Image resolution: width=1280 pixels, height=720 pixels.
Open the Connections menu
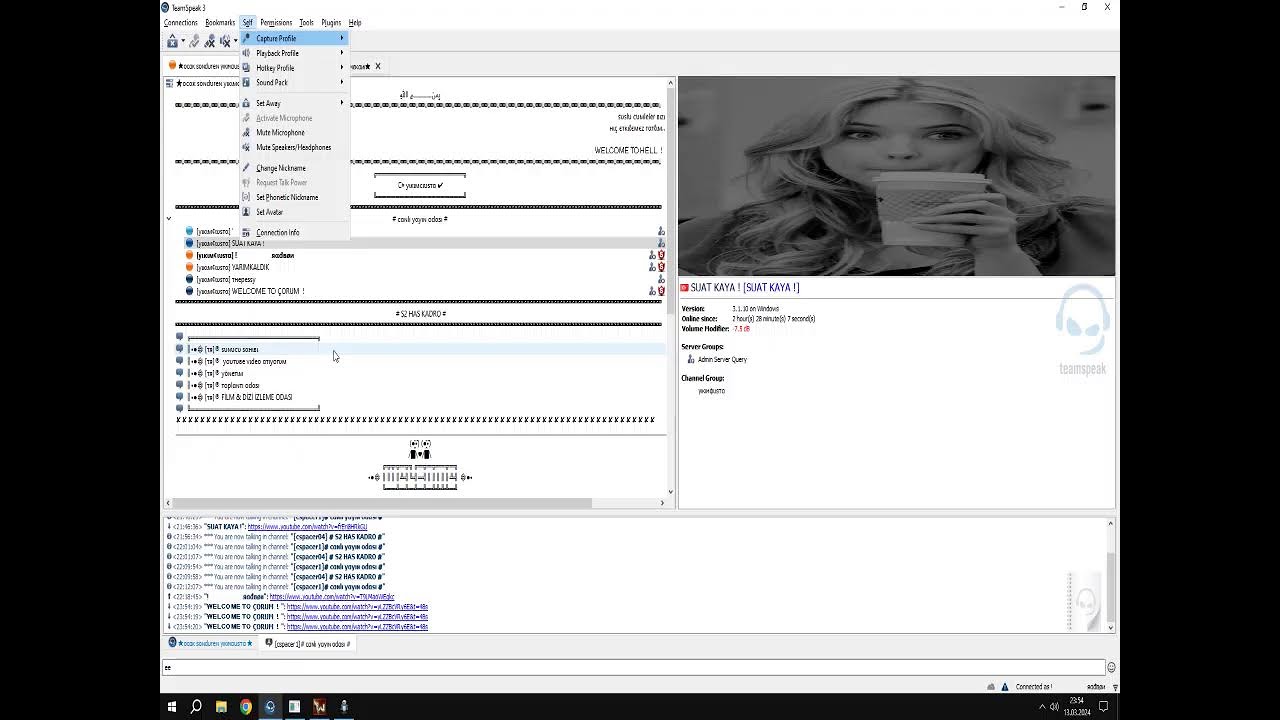click(x=181, y=22)
